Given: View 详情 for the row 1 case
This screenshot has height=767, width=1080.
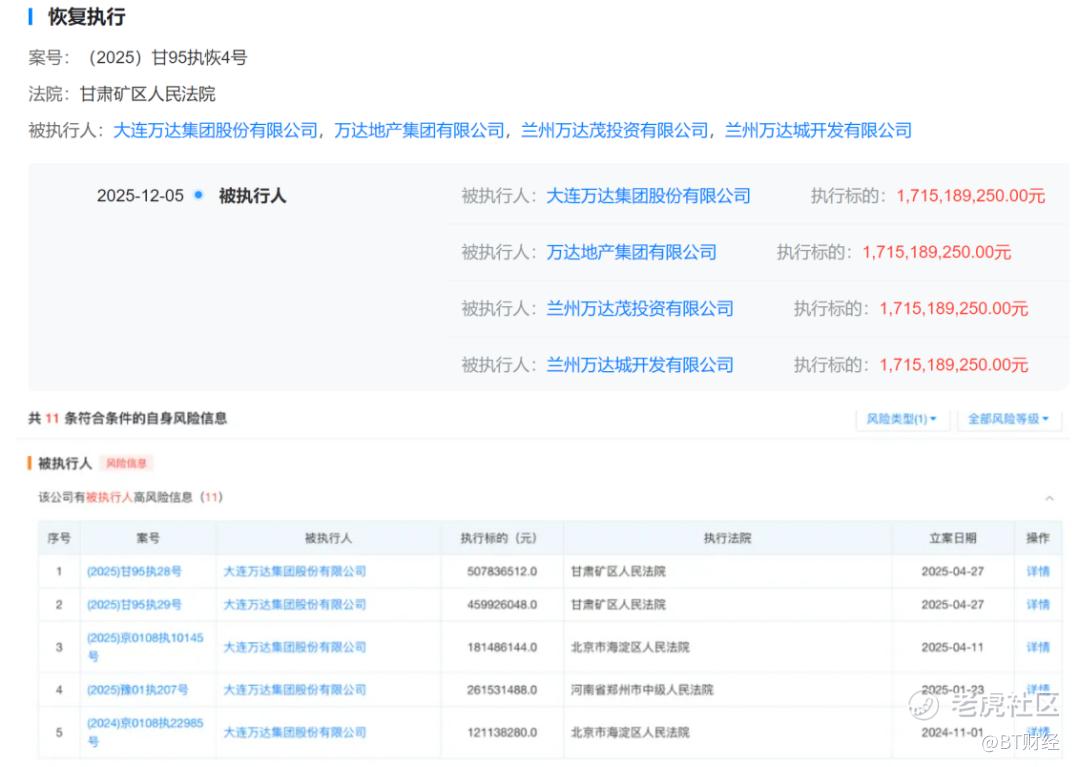Looking at the screenshot, I should (1038, 571).
